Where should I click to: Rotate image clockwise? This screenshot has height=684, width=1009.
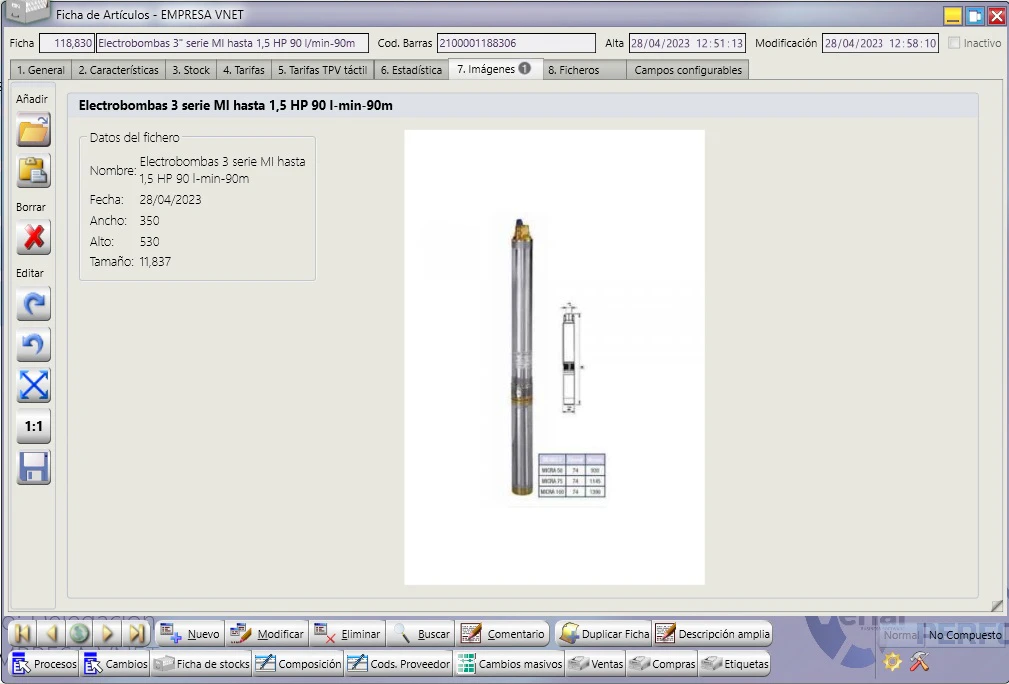[x=33, y=304]
